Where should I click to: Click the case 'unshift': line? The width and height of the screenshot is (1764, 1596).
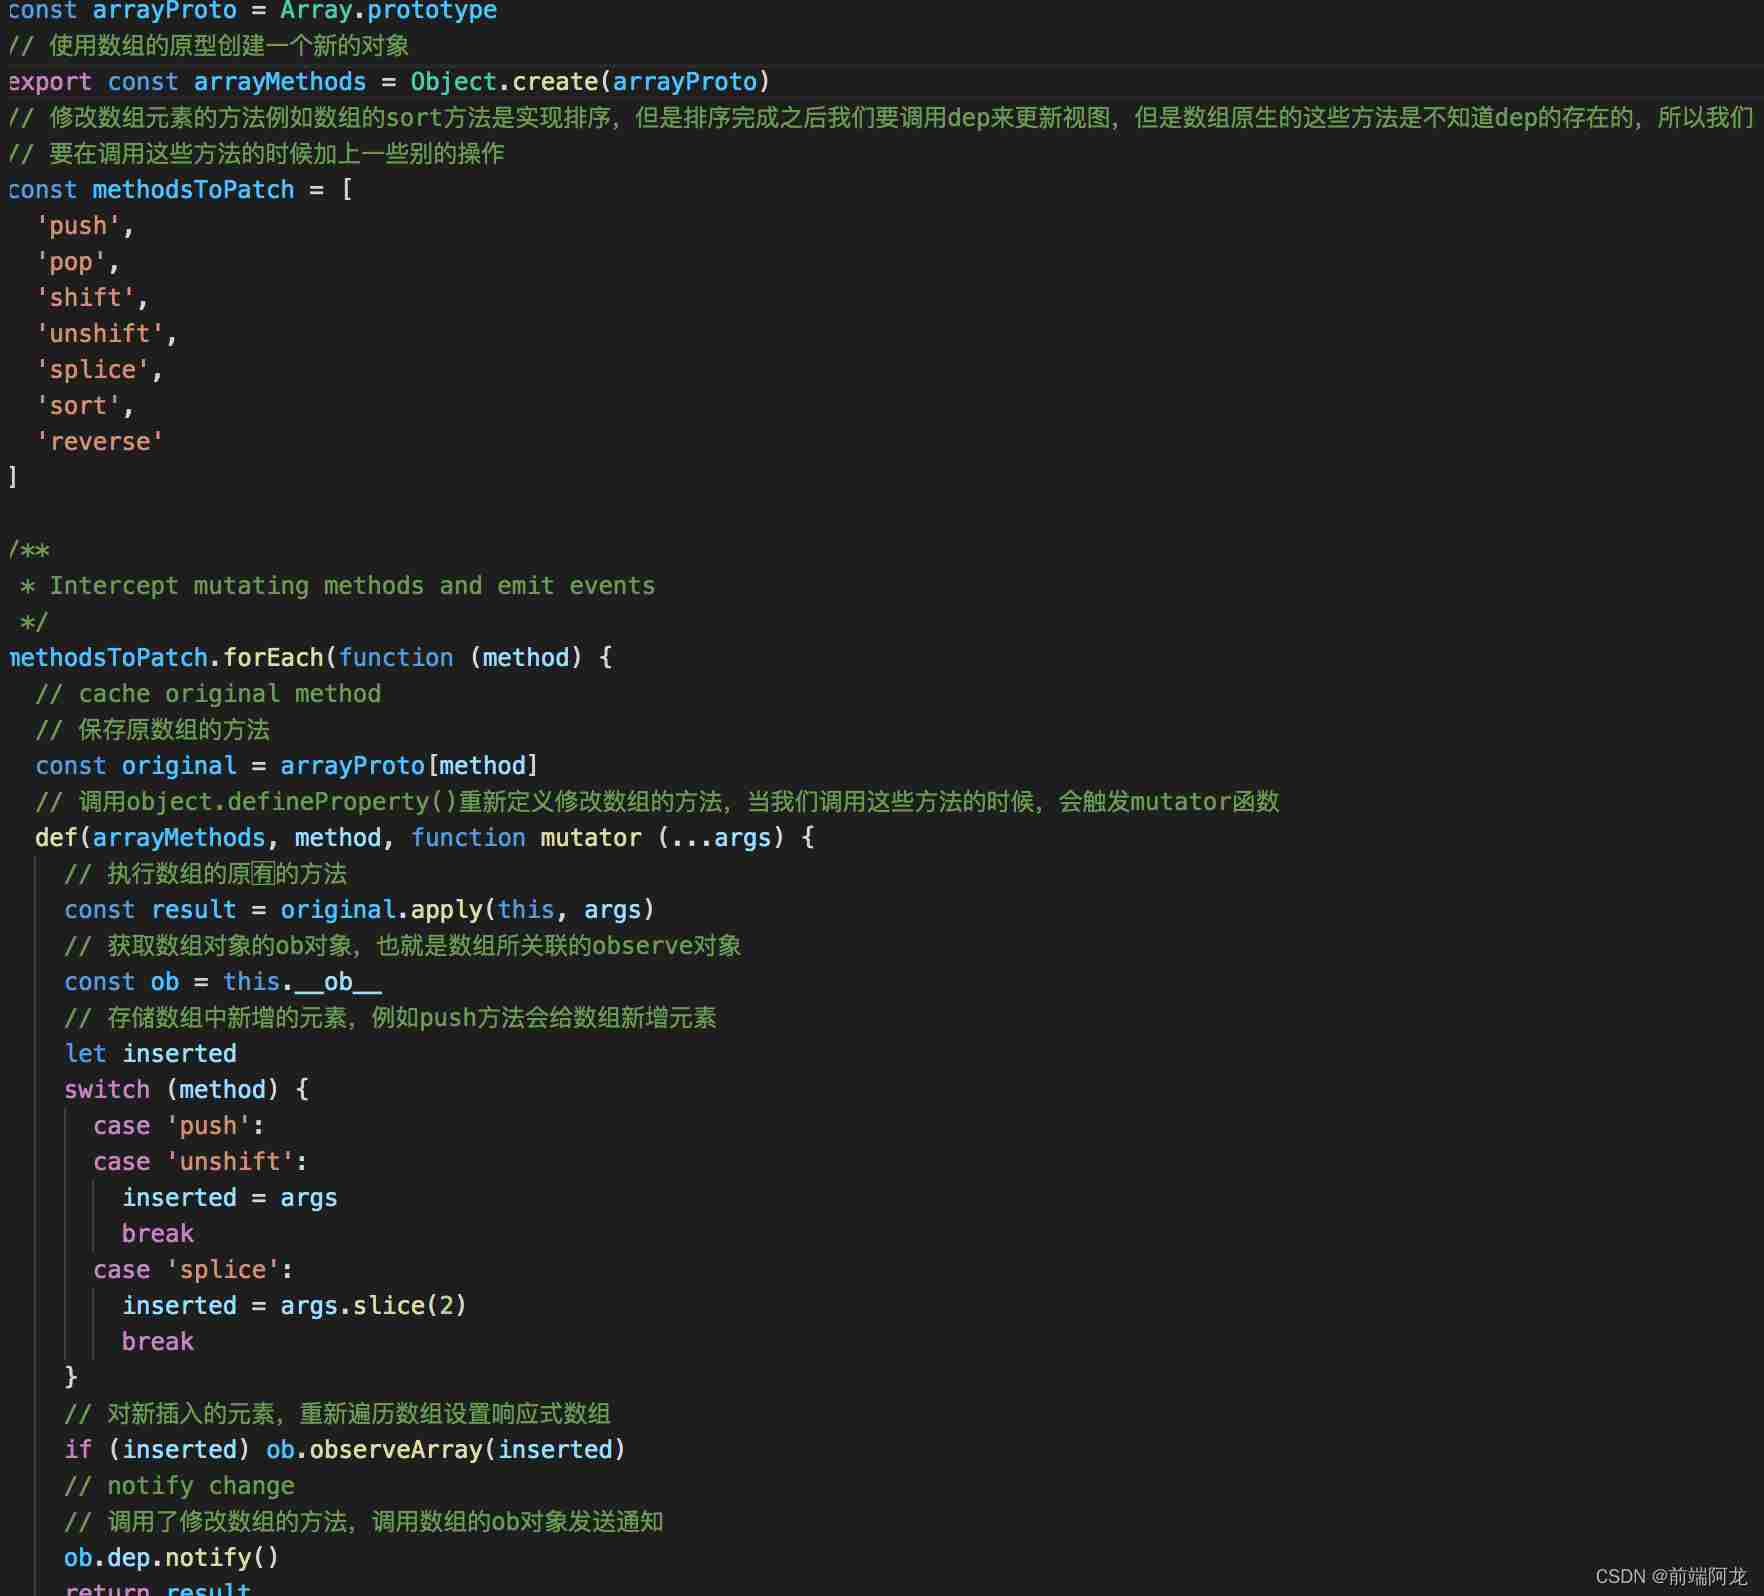200,1162
